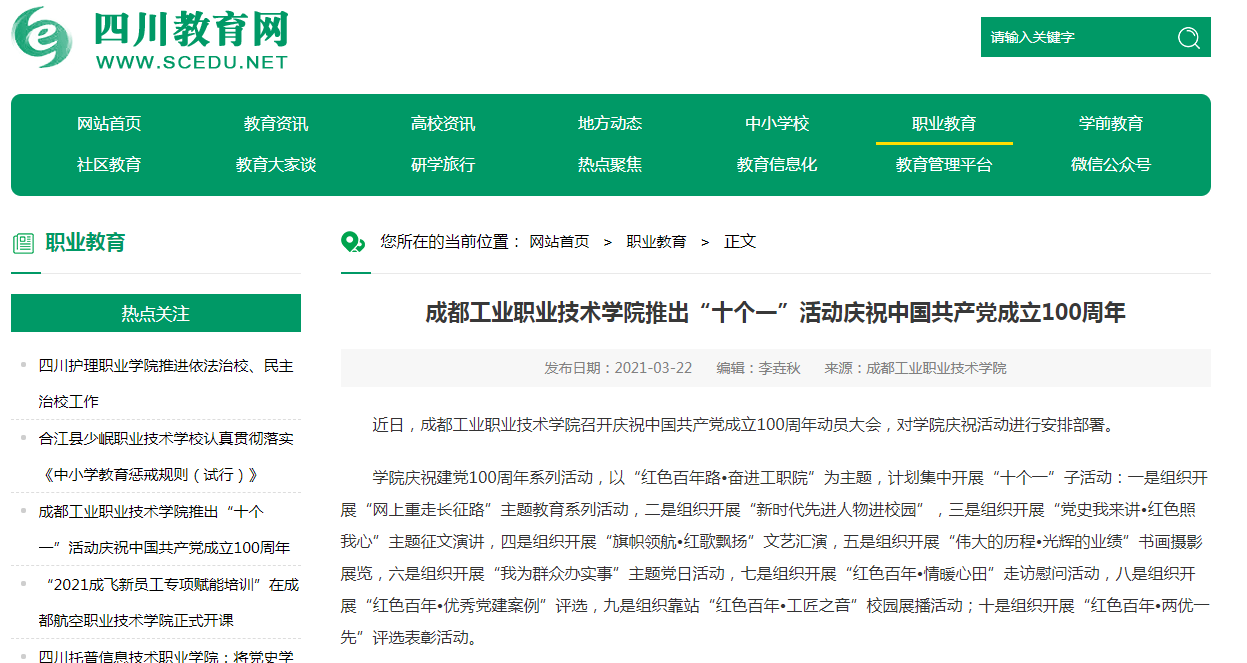1247x663 pixels.
Task: Click the document icon beside 职业教育 heading
Action: (x=23, y=243)
